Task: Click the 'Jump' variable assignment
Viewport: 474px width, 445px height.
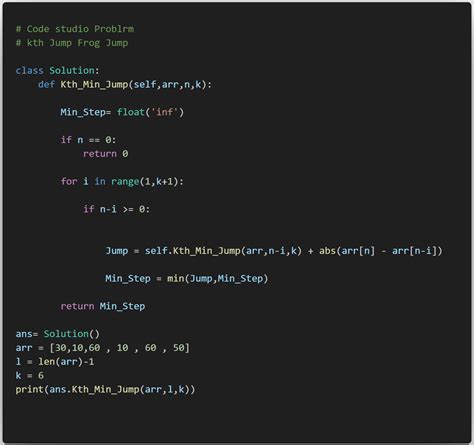Action: click(117, 251)
